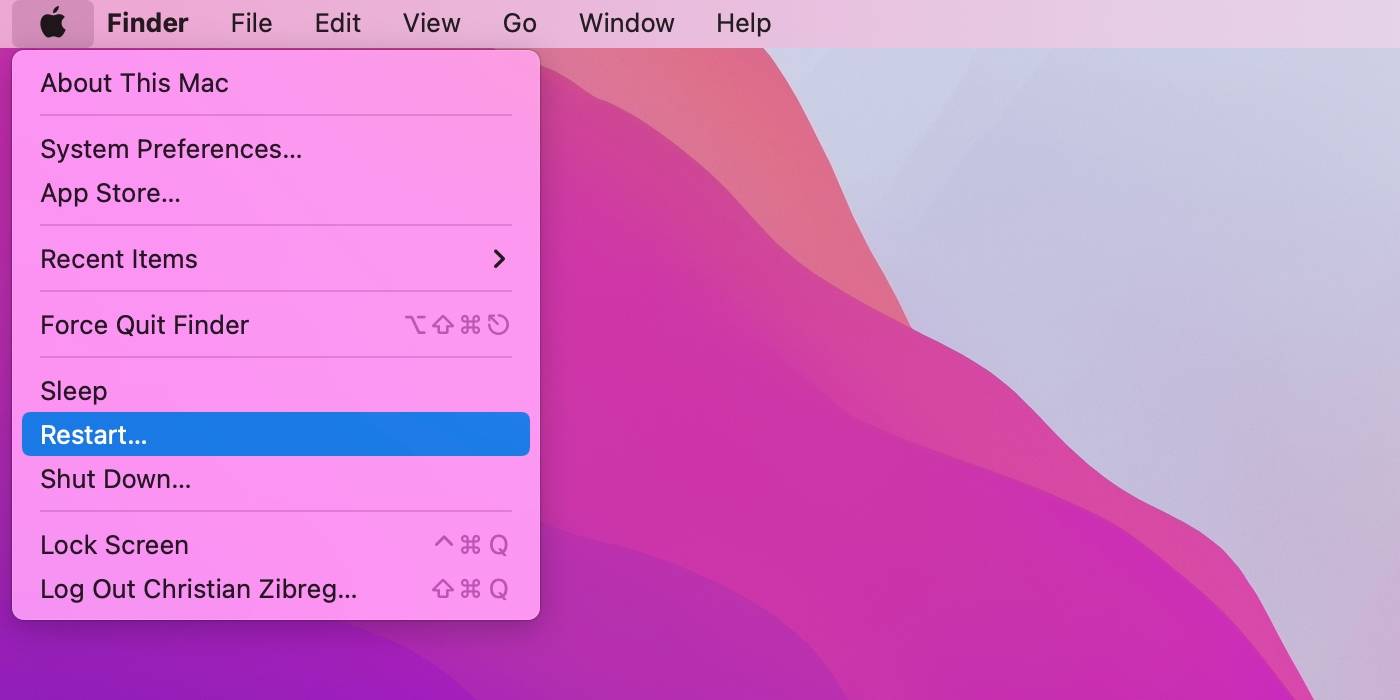1400x700 pixels.
Task: Open the Go menu
Action: pos(519,23)
